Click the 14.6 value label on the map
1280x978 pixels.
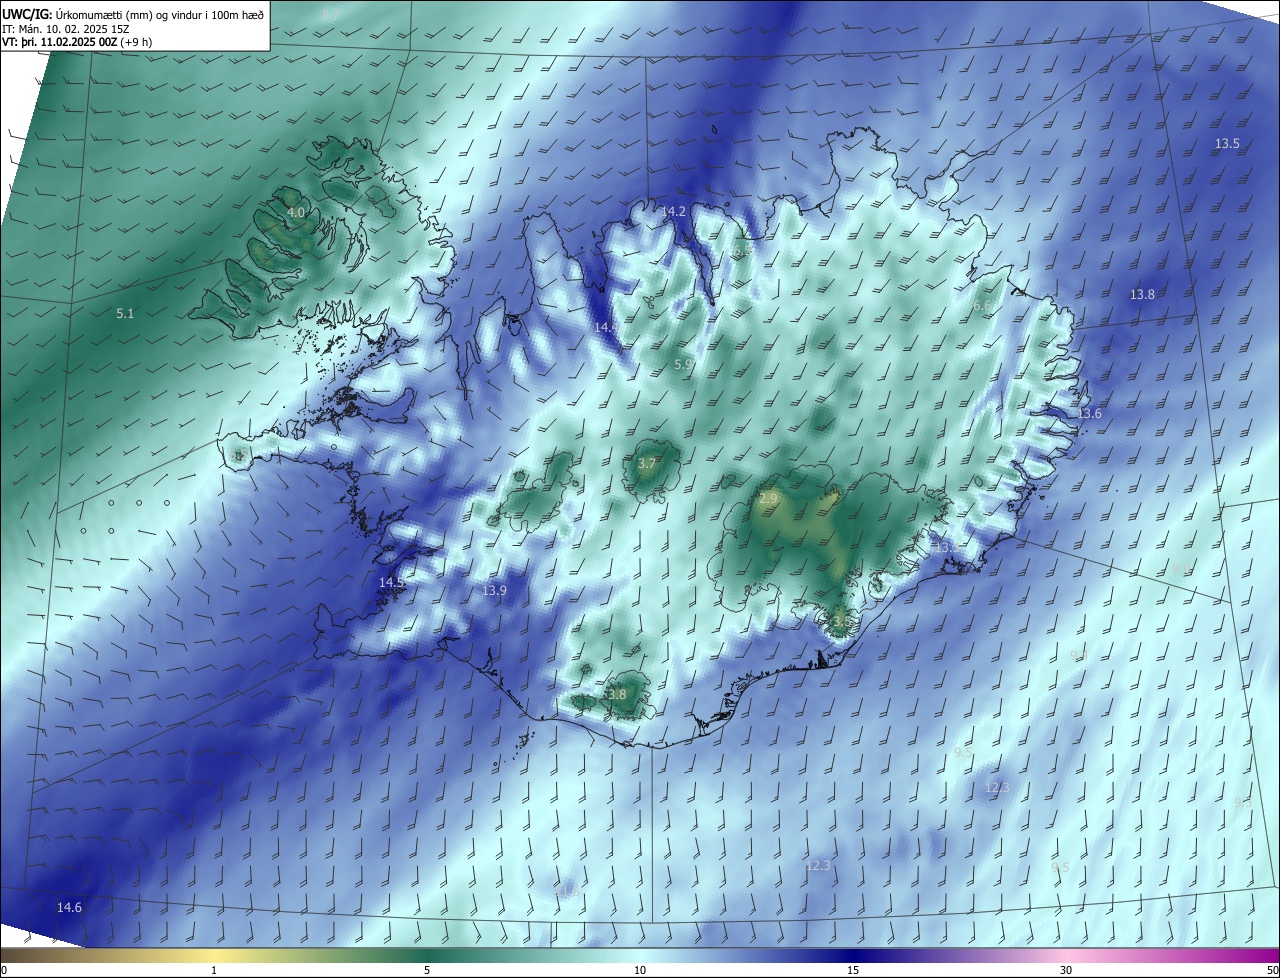(69, 908)
